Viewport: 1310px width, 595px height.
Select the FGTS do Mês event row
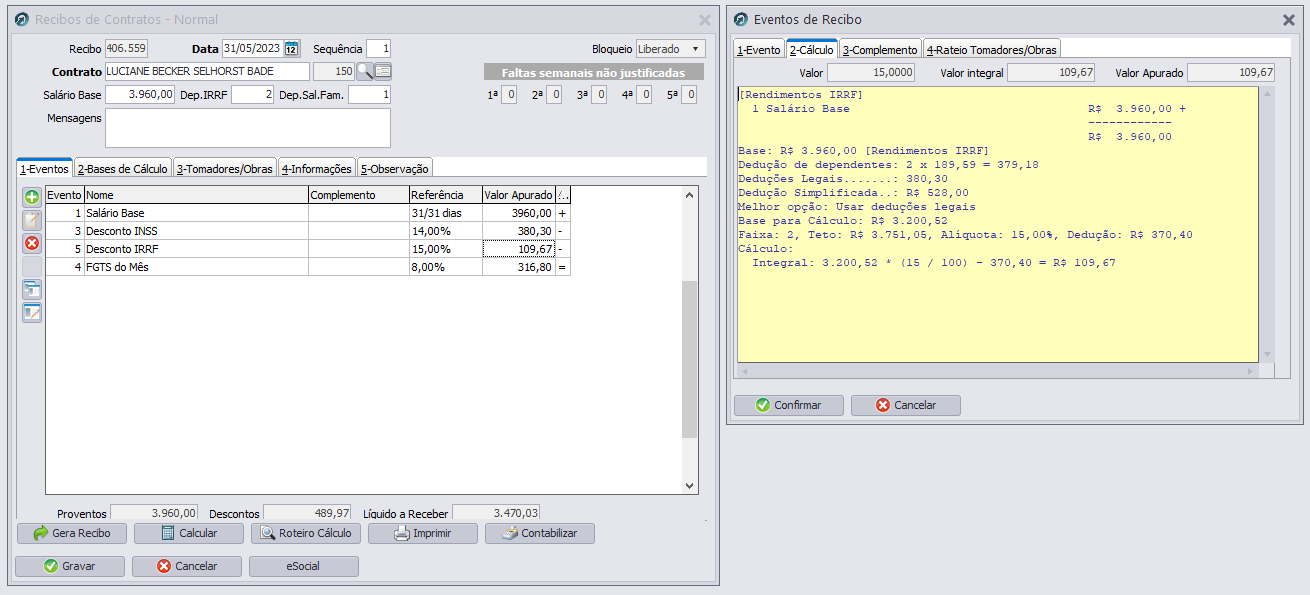pos(308,267)
